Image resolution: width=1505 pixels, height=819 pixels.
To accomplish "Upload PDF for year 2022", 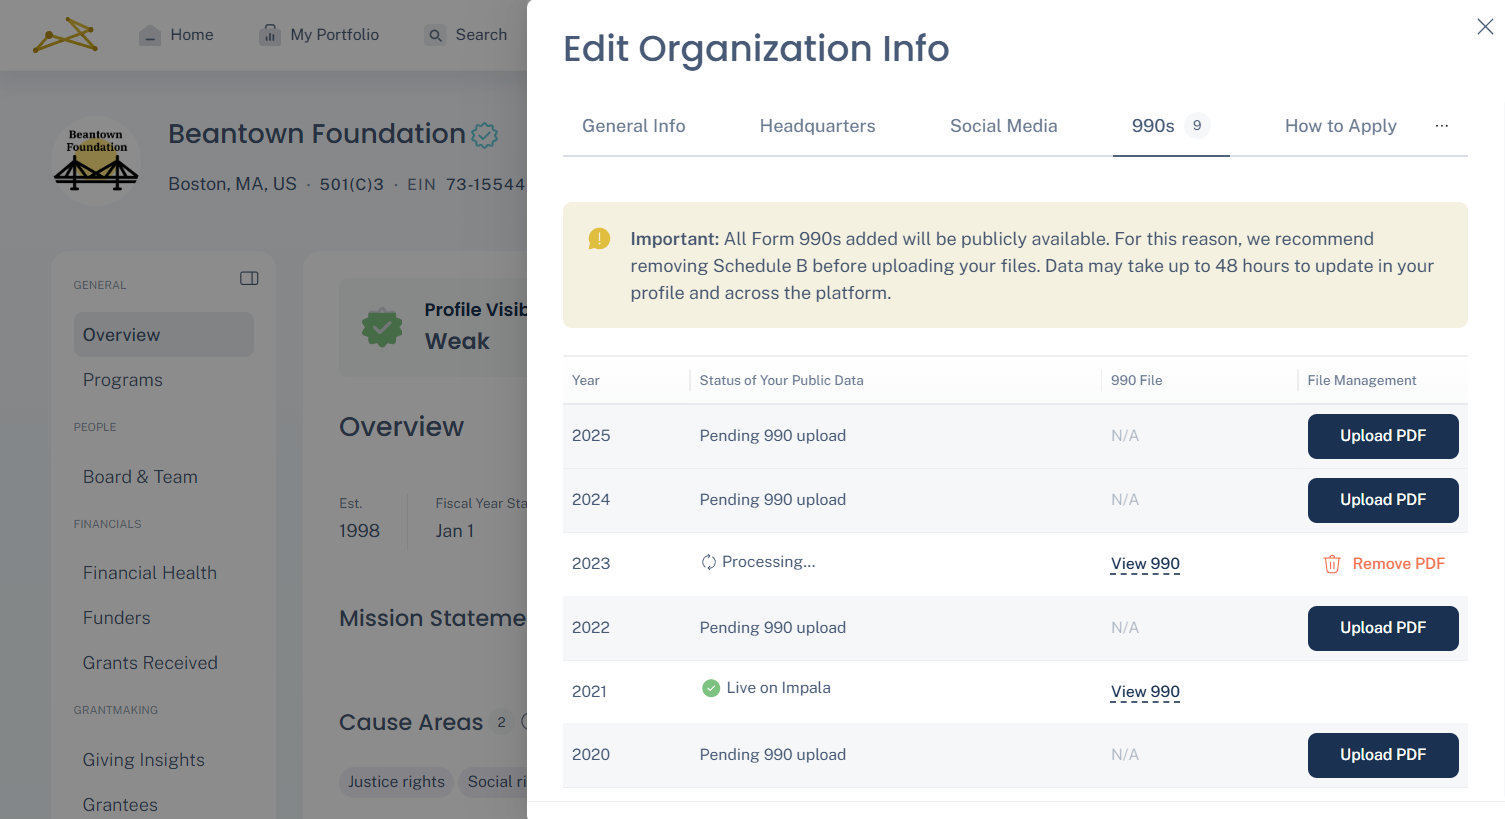I will point(1383,628).
